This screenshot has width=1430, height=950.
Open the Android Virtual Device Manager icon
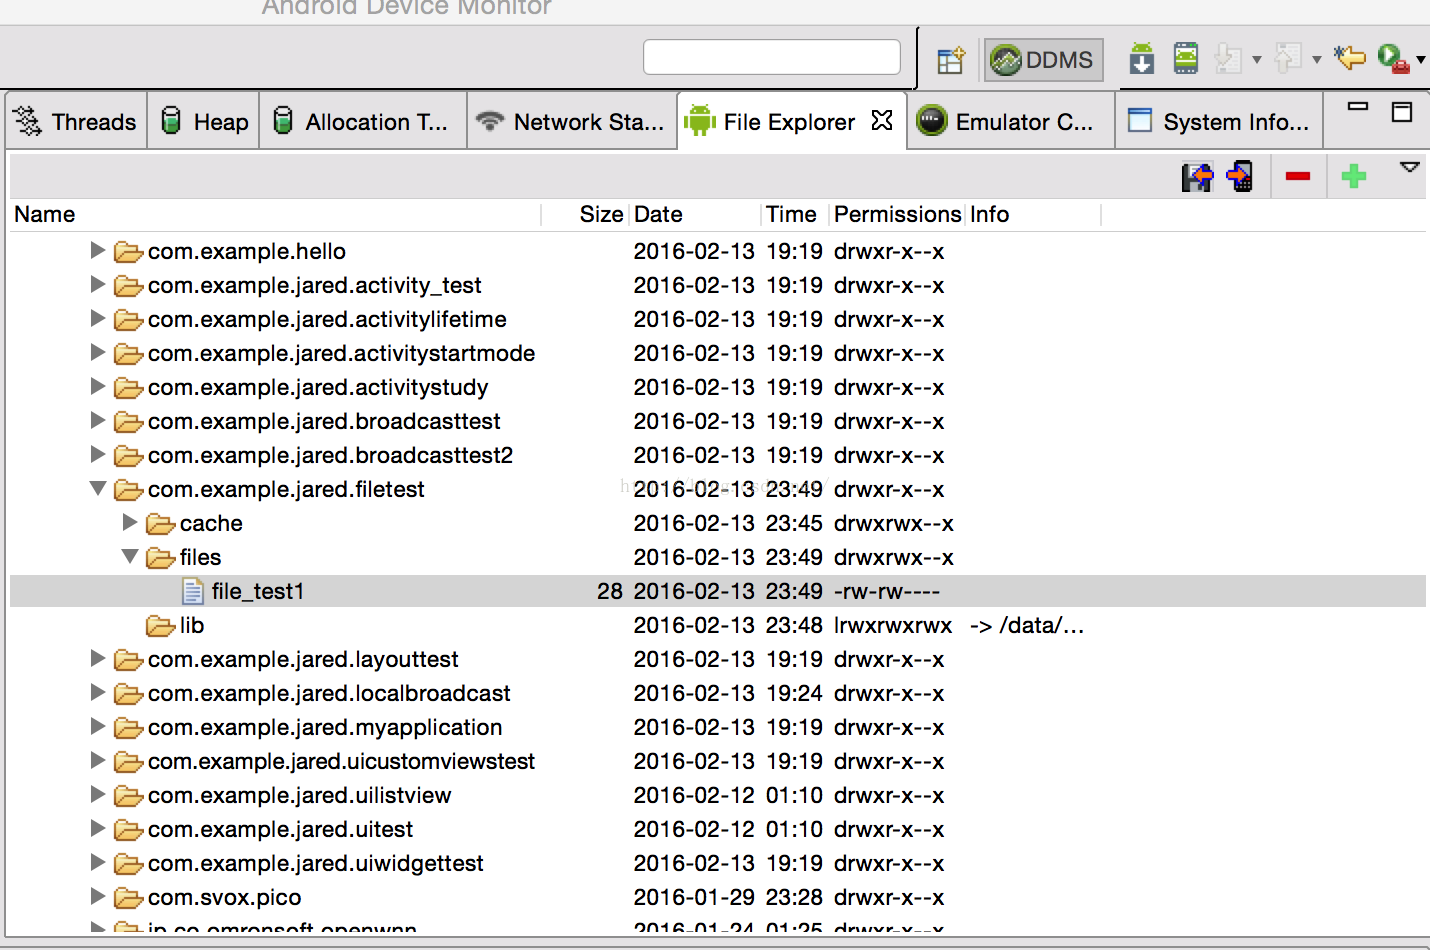tap(1186, 59)
